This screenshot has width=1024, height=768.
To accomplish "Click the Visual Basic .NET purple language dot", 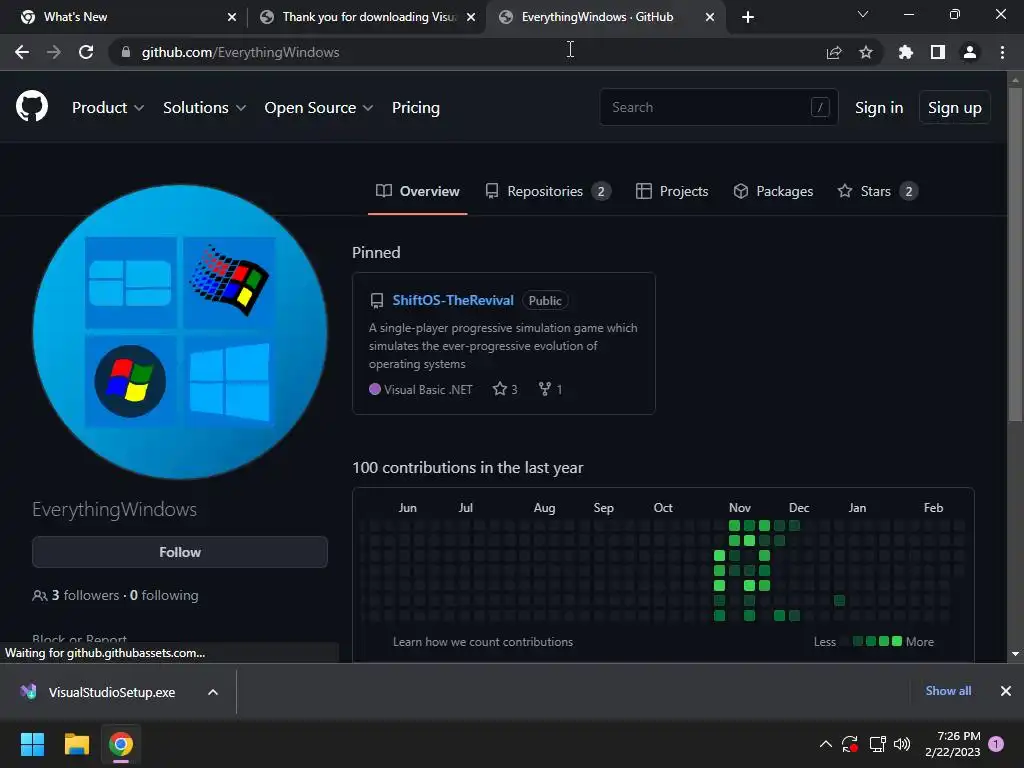I will pyautogui.click(x=375, y=389).
